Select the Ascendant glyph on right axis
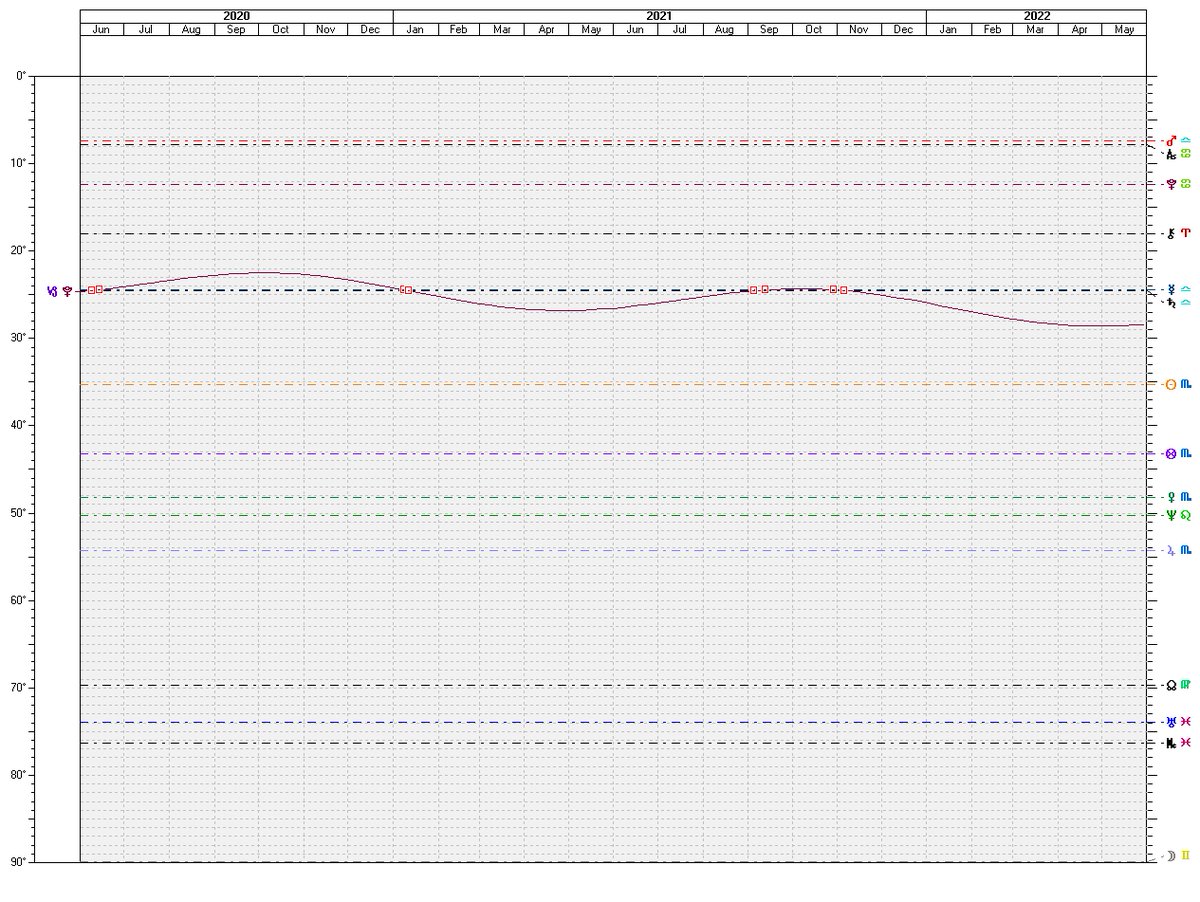This screenshot has height=902, width=1200. 1171,153
